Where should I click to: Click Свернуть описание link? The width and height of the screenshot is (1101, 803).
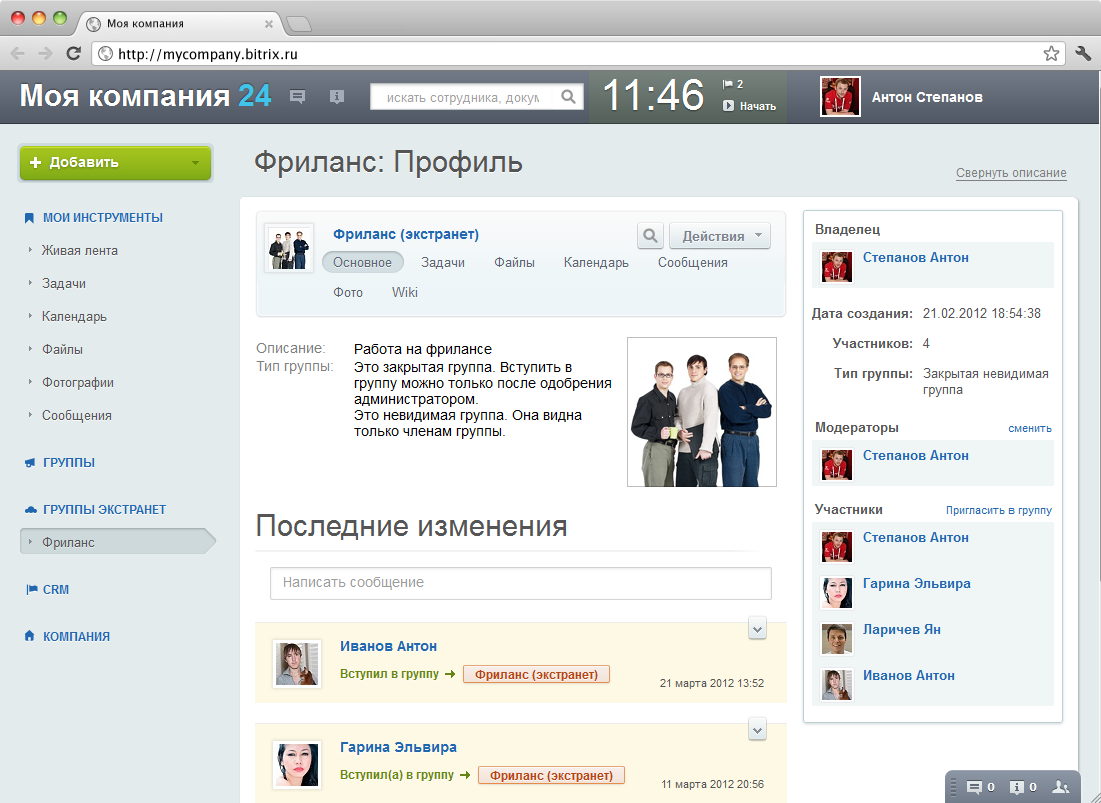(1011, 173)
